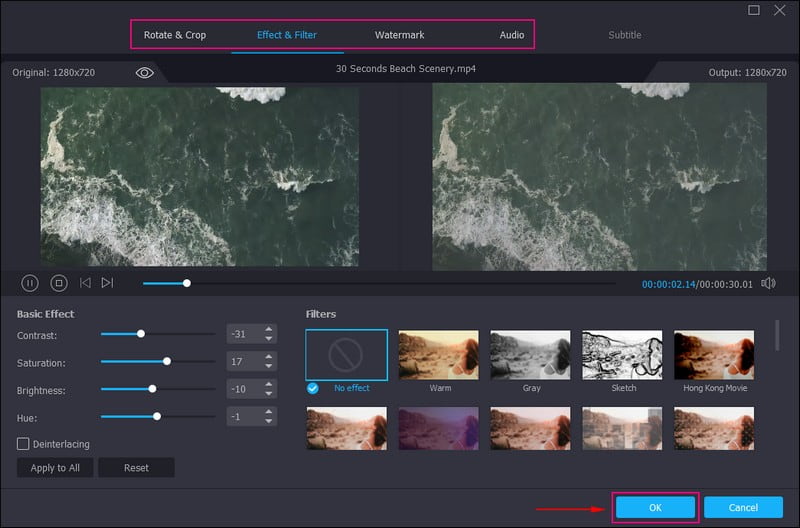This screenshot has height=528, width=800.
Task: Click the filters list scrollbar
Action: tap(778, 335)
